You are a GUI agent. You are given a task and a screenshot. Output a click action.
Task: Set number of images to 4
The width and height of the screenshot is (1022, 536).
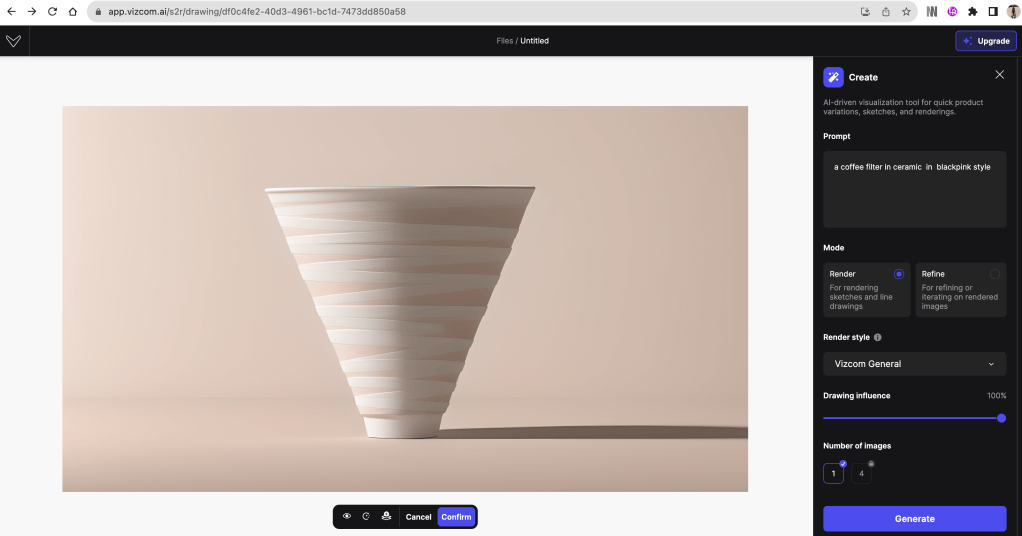point(861,473)
